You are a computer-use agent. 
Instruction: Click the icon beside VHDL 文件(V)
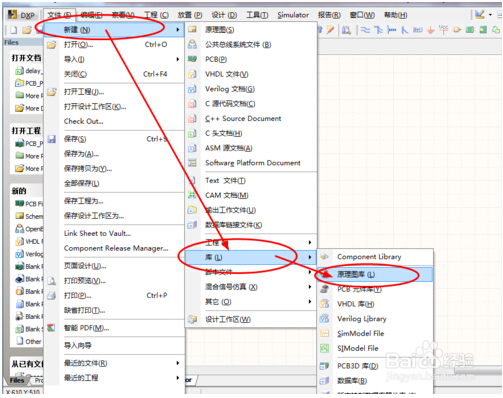click(x=192, y=74)
